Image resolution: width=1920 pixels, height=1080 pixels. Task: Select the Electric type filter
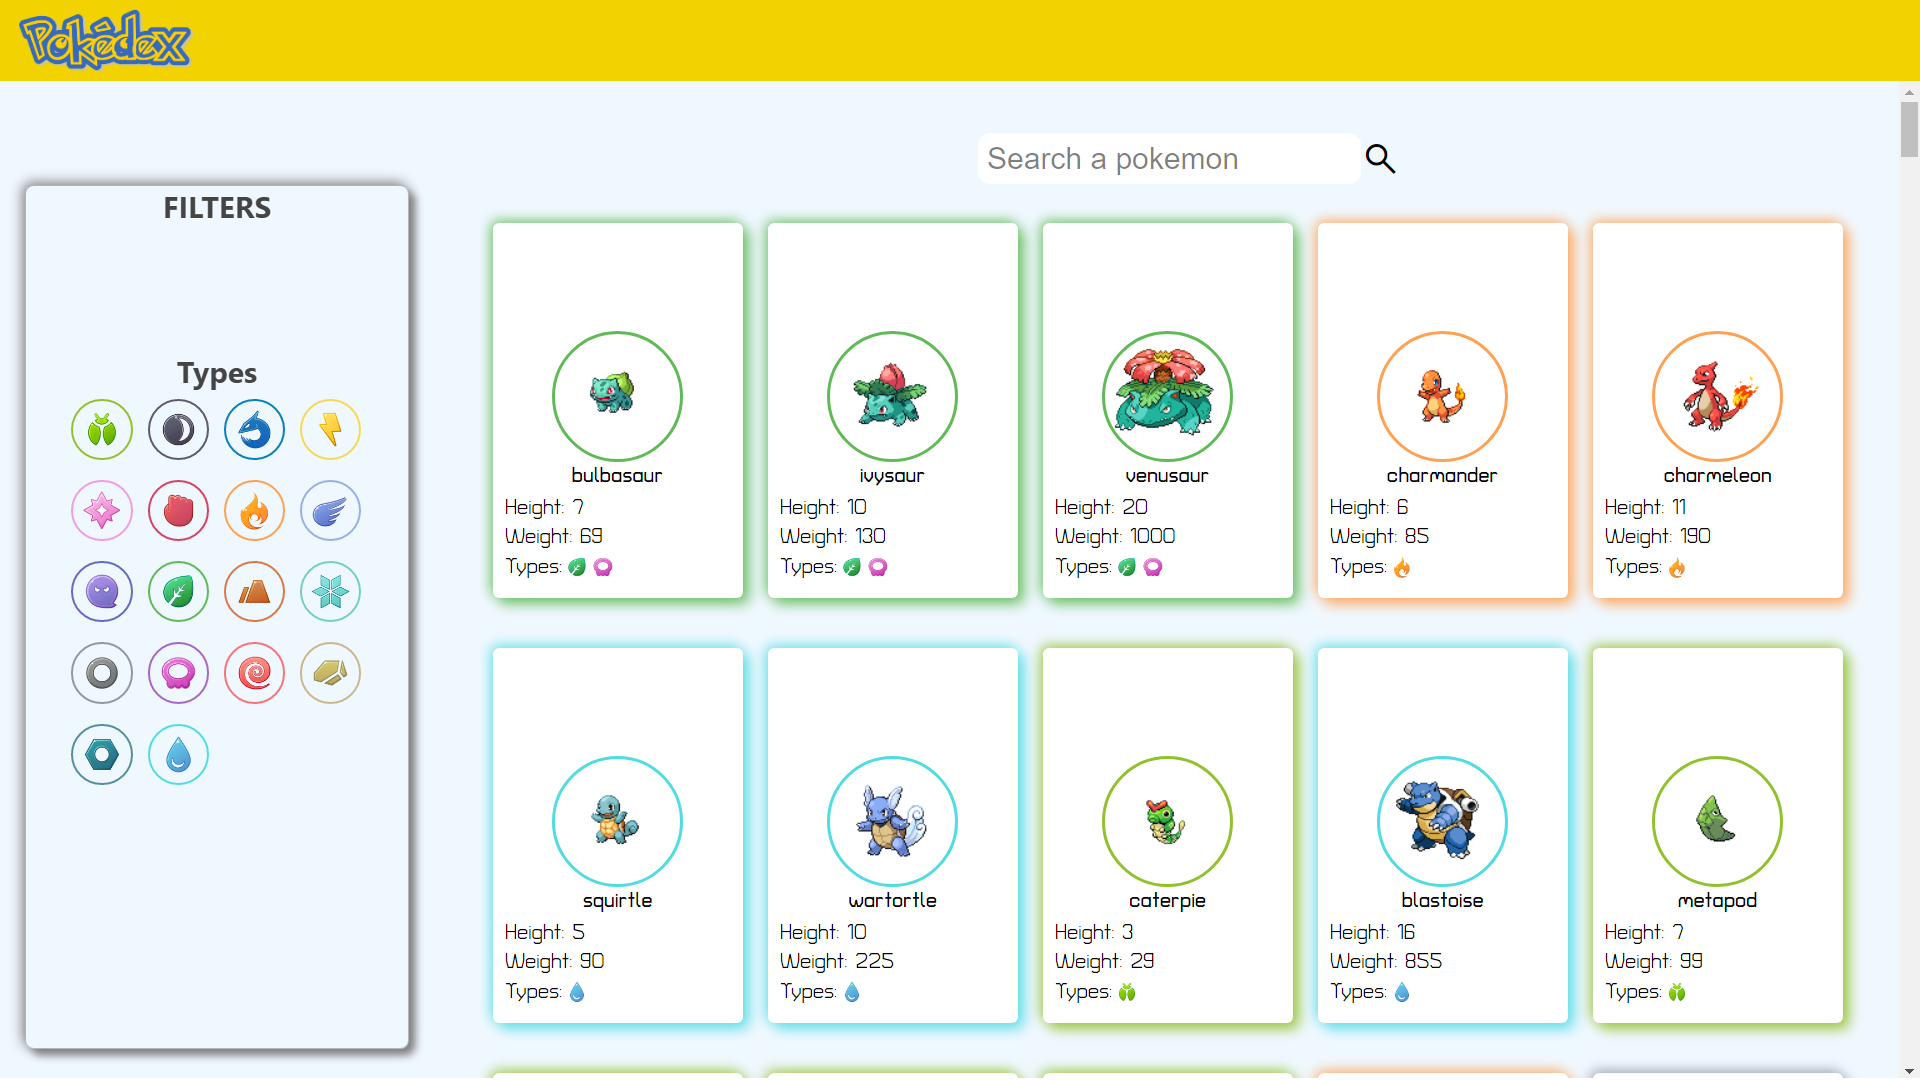[330, 429]
